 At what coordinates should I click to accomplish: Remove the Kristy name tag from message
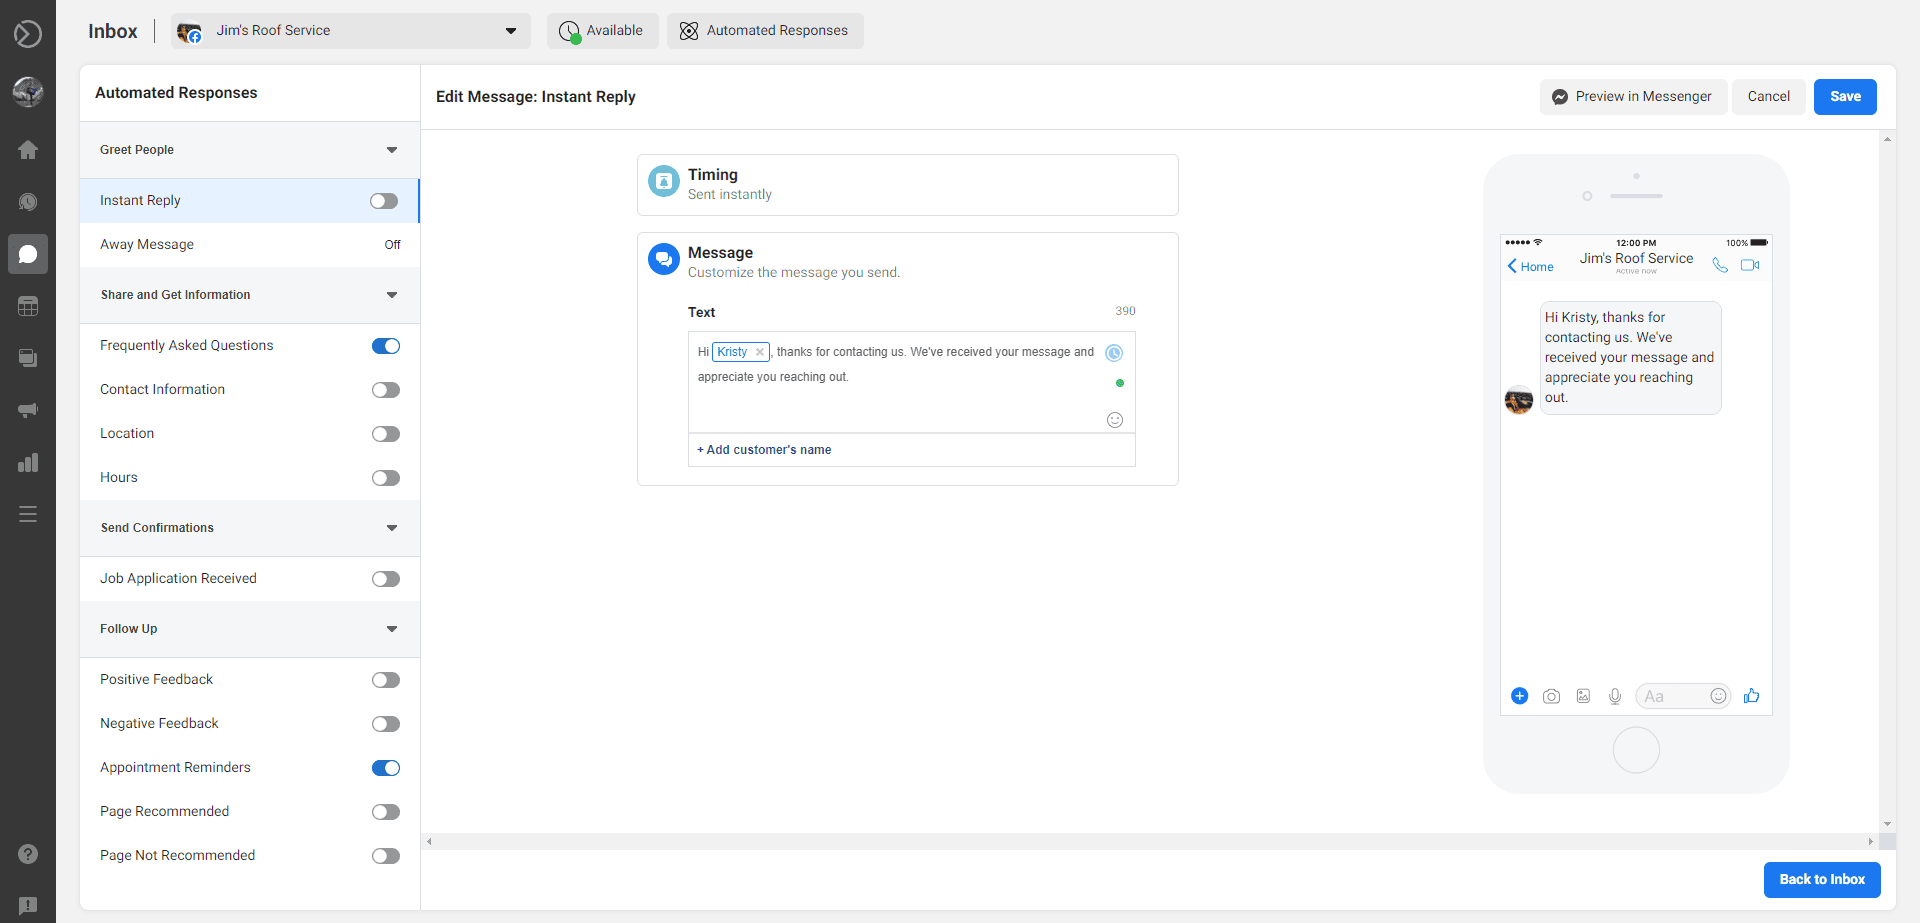[x=760, y=352]
